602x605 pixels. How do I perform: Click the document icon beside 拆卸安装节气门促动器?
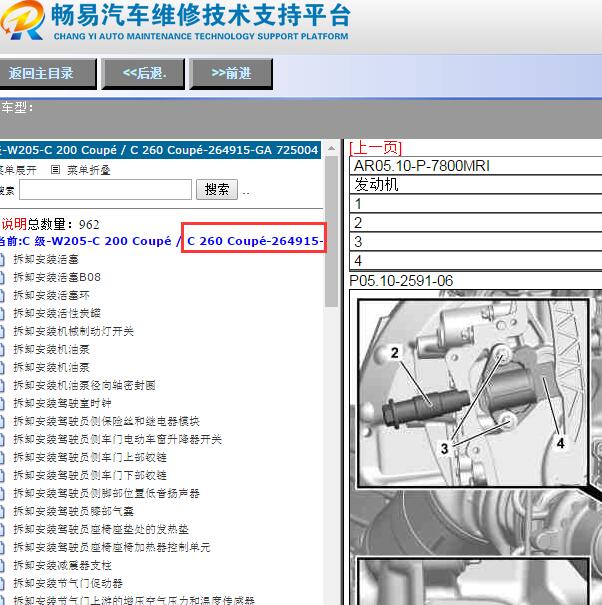2,583
